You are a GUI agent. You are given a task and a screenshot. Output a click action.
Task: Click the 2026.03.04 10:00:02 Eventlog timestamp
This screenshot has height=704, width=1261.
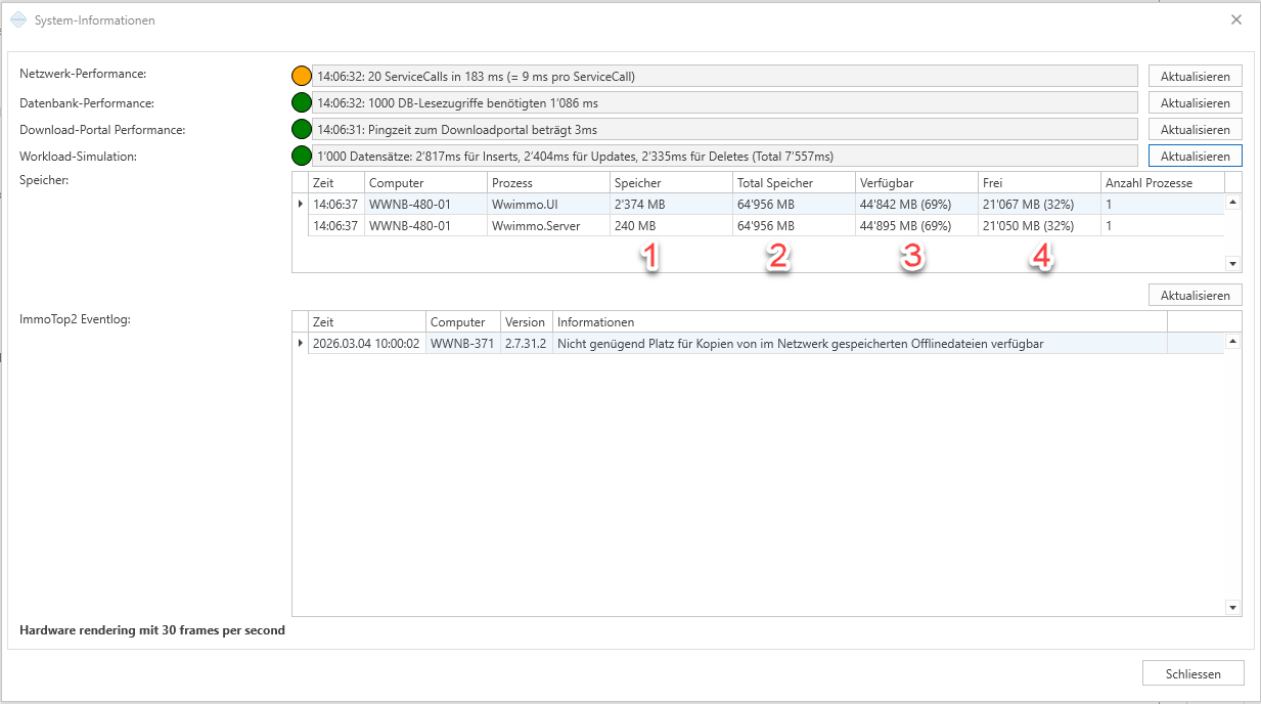click(367, 344)
